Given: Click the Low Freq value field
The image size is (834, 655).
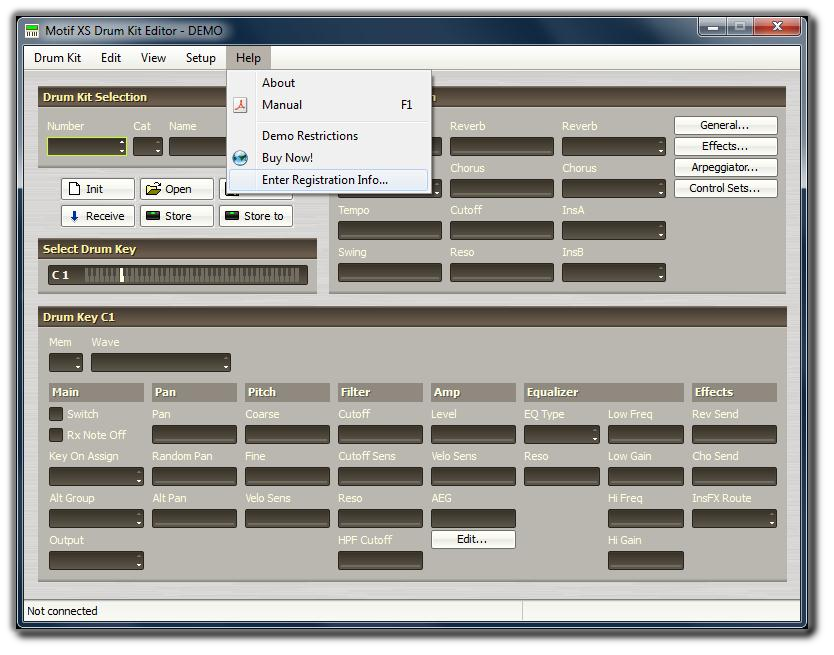Looking at the screenshot, I should (x=646, y=435).
